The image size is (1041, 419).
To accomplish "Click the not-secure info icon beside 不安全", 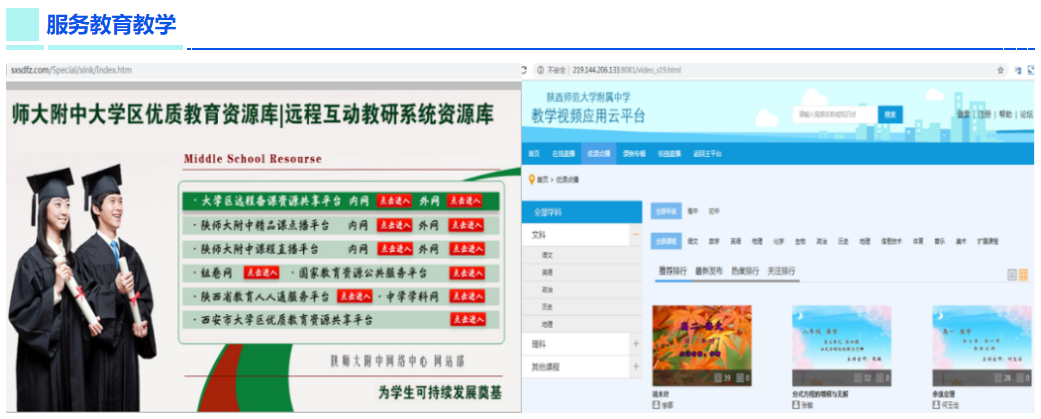I will tap(540, 70).
